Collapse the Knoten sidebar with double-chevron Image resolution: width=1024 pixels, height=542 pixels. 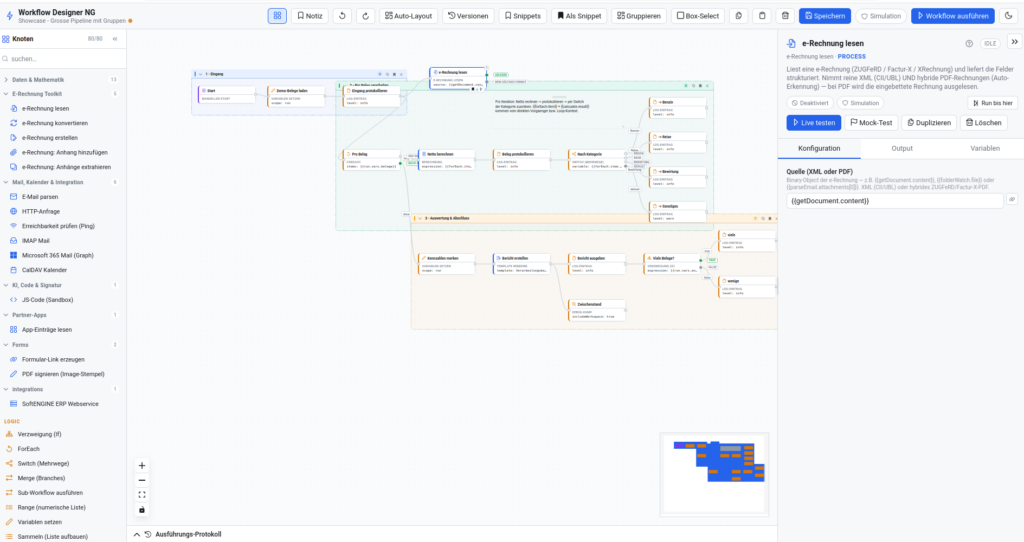click(115, 39)
